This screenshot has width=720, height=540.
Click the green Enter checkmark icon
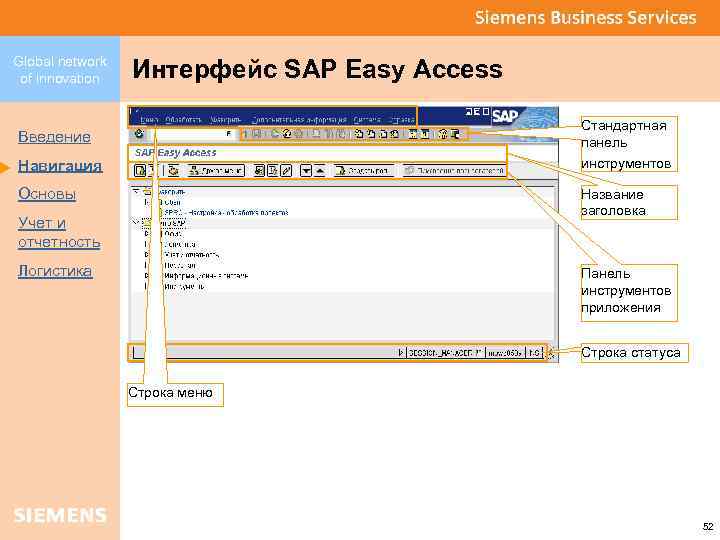pos(139,134)
